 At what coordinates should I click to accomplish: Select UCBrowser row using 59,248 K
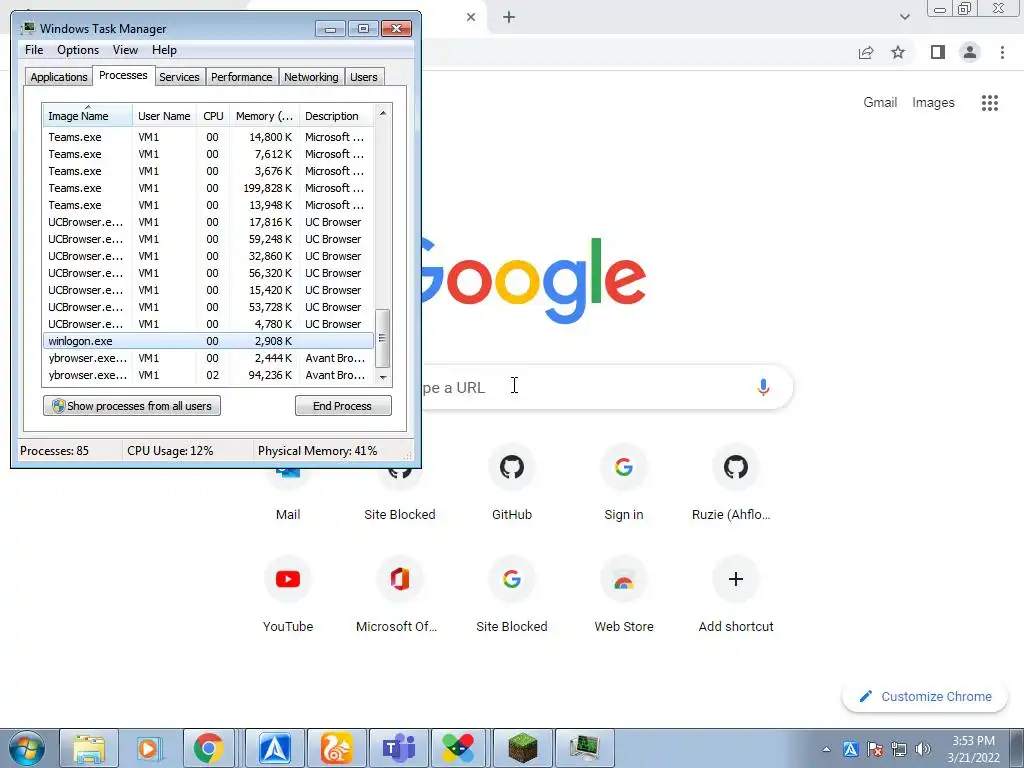208,239
